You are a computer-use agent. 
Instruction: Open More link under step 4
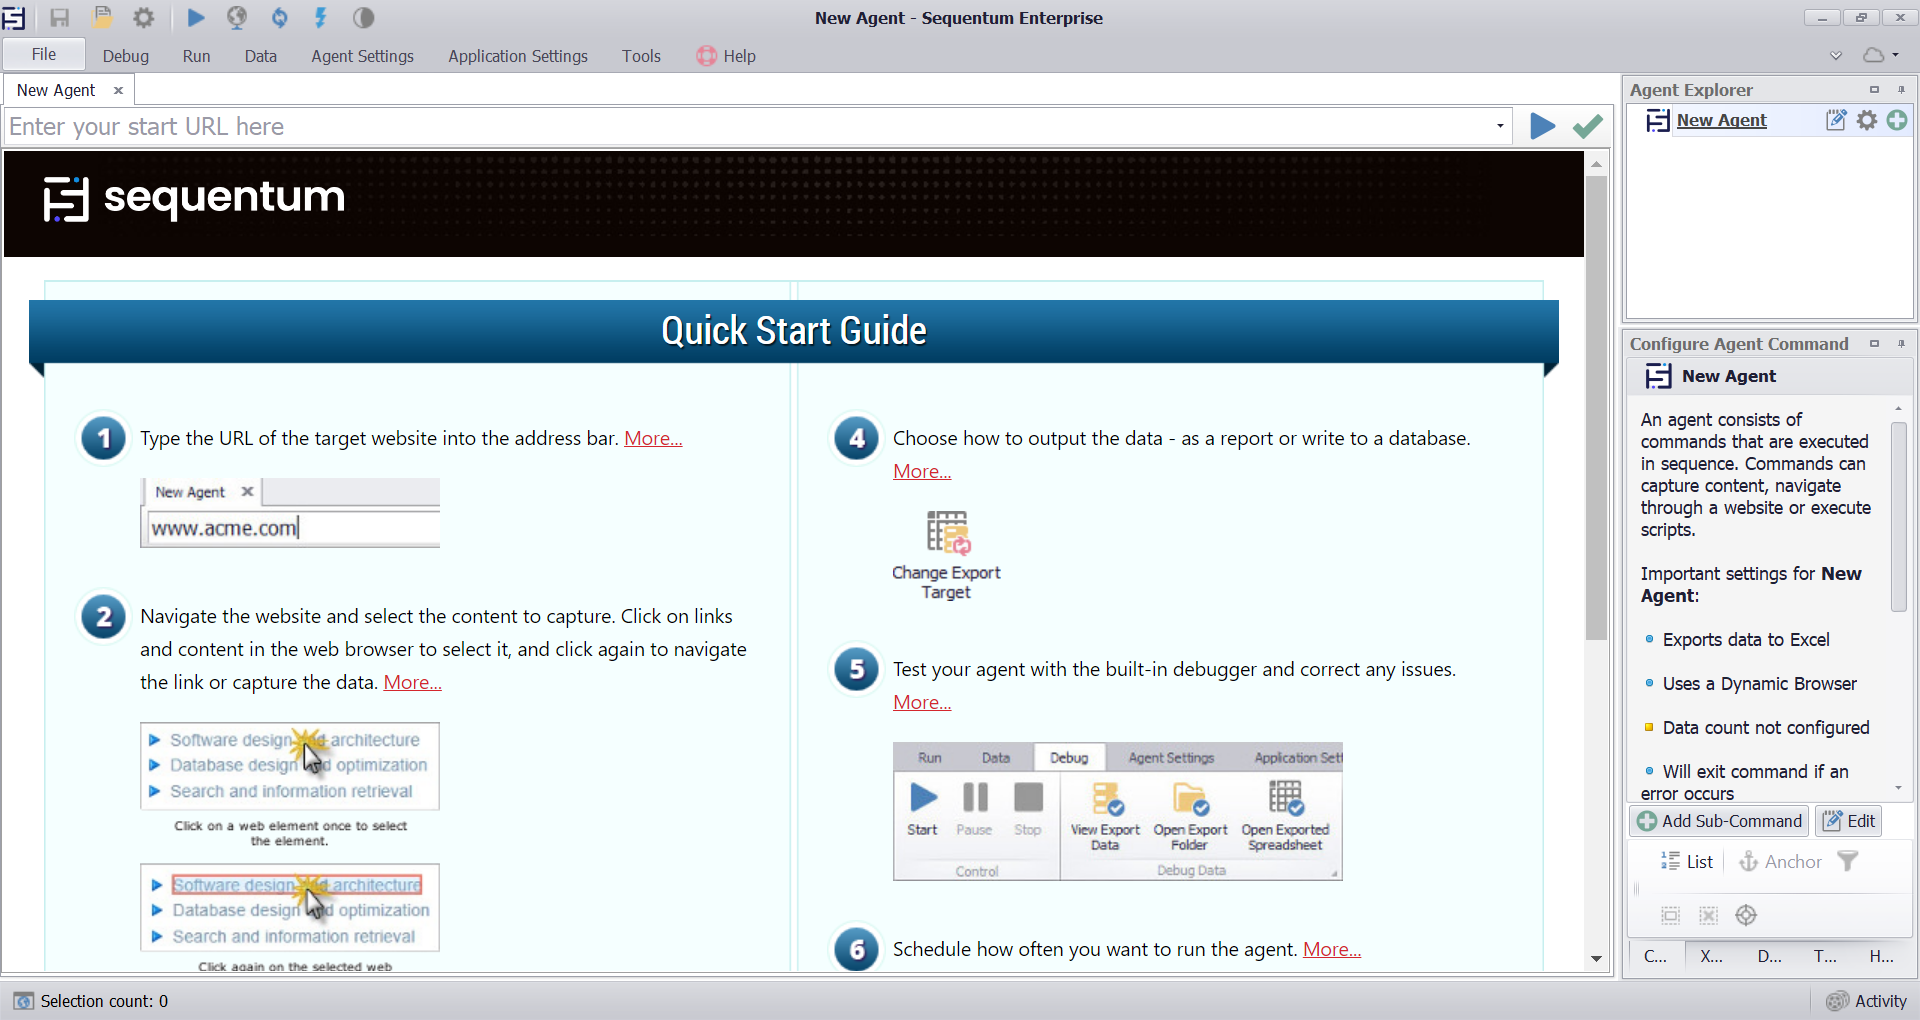(922, 471)
